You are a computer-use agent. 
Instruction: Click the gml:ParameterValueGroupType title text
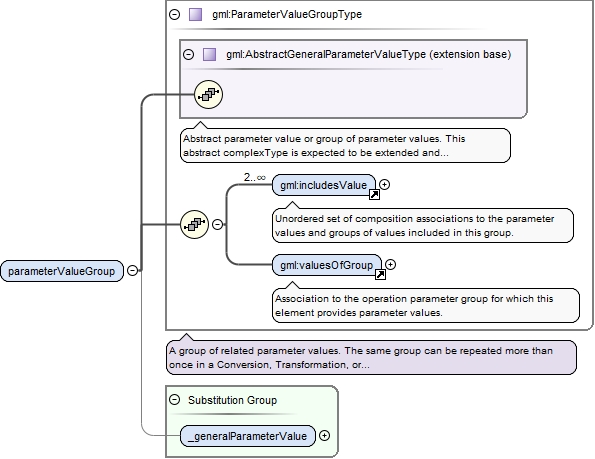287,14
